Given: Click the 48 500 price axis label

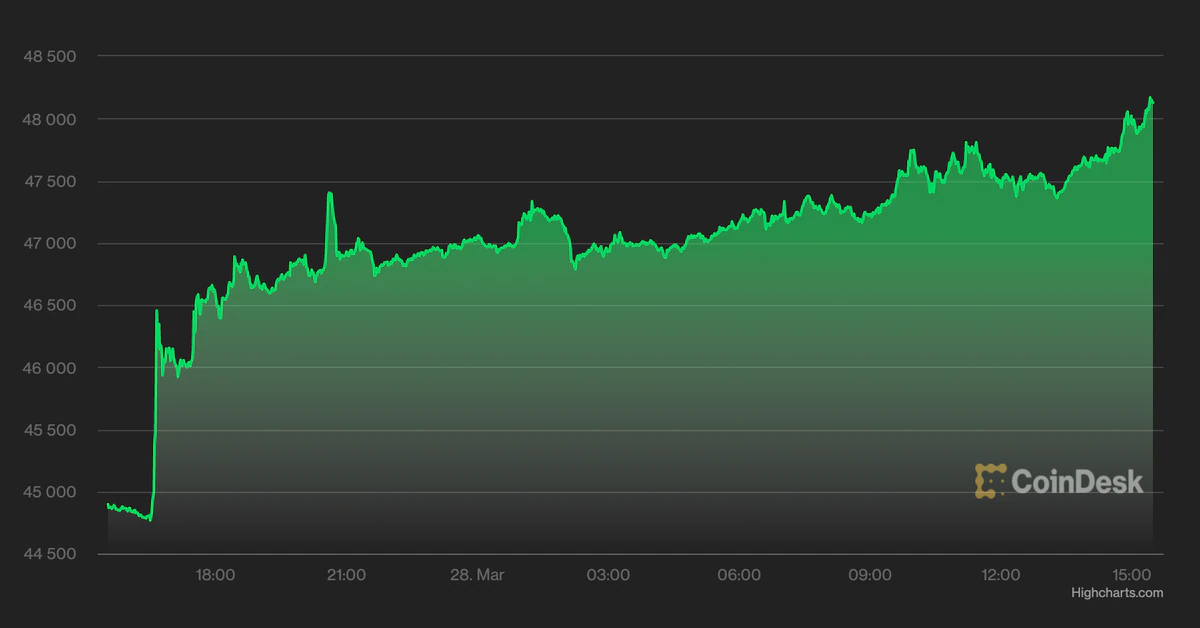Looking at the screenshot, I should 50,57.
